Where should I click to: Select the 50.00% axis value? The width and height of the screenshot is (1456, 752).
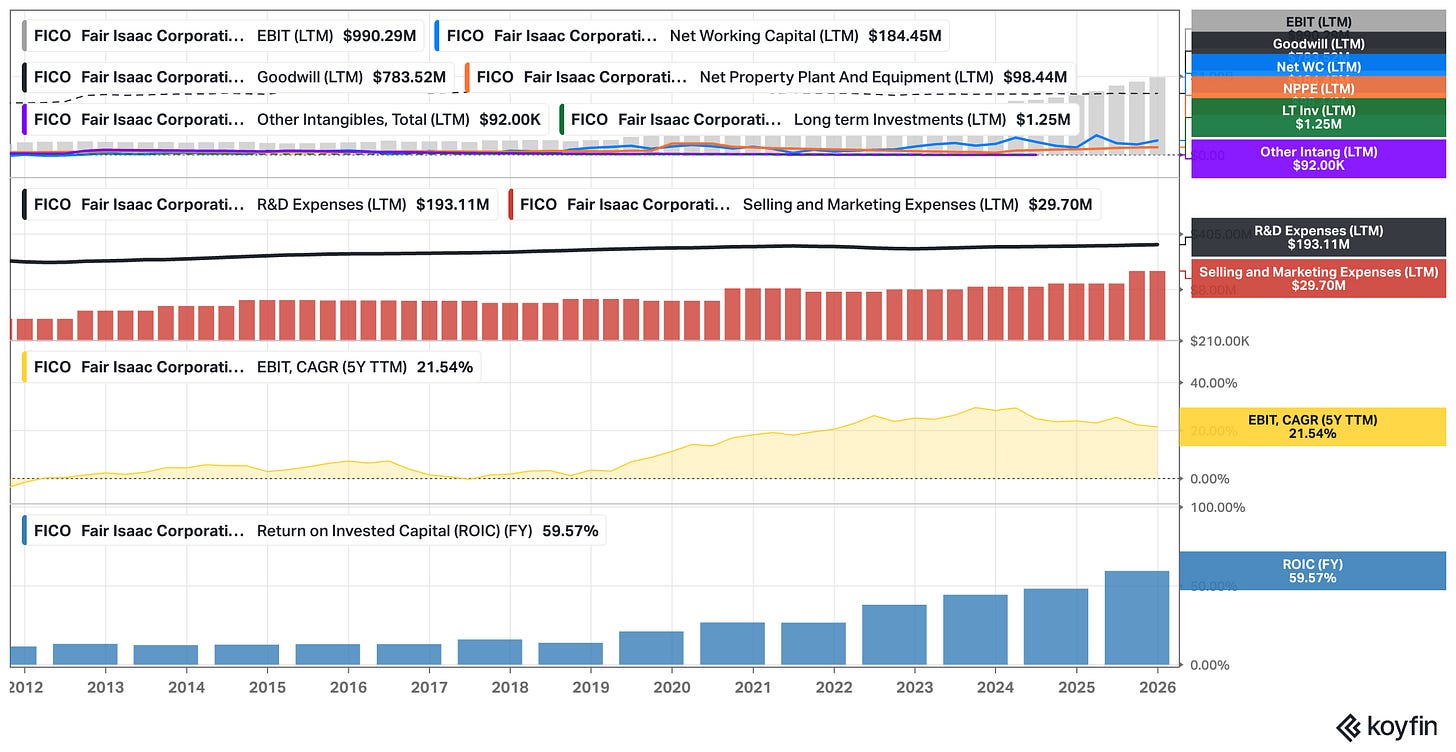click(x=1214, y=586)
